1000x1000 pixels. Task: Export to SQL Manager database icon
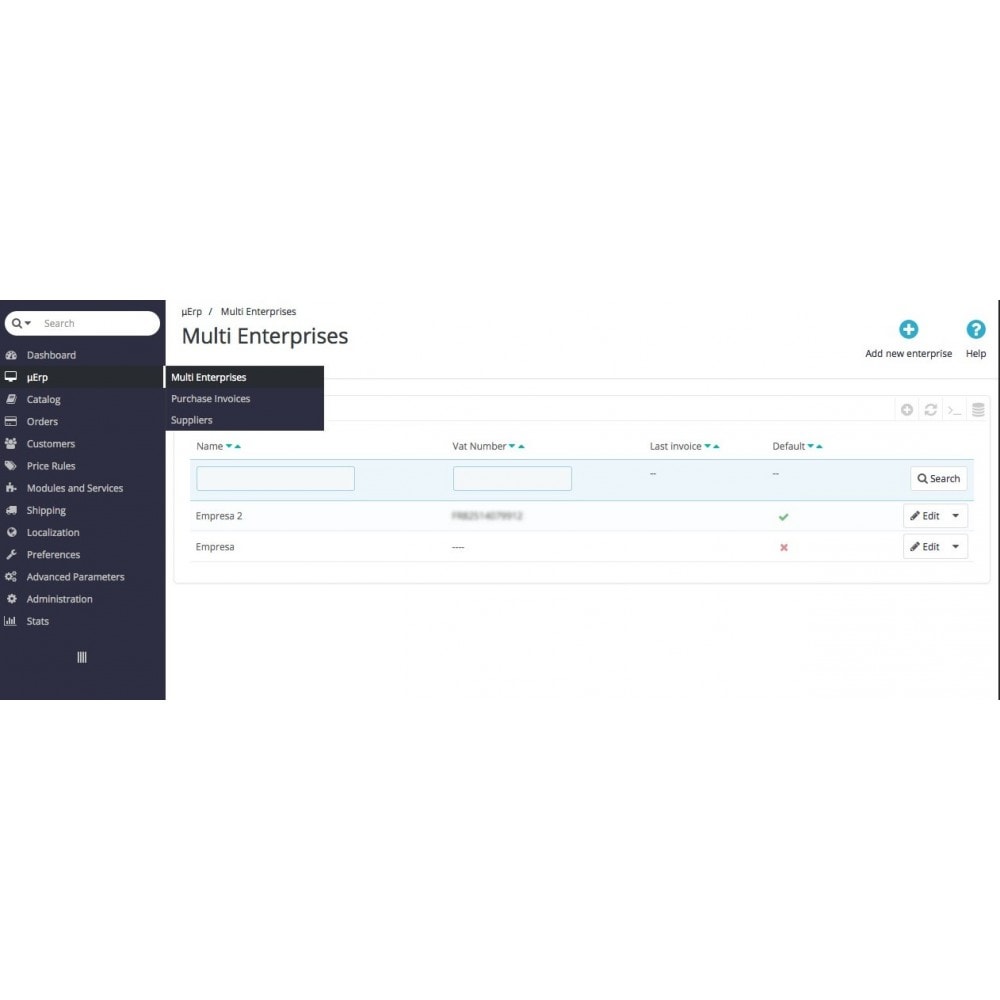click(978, 410)
